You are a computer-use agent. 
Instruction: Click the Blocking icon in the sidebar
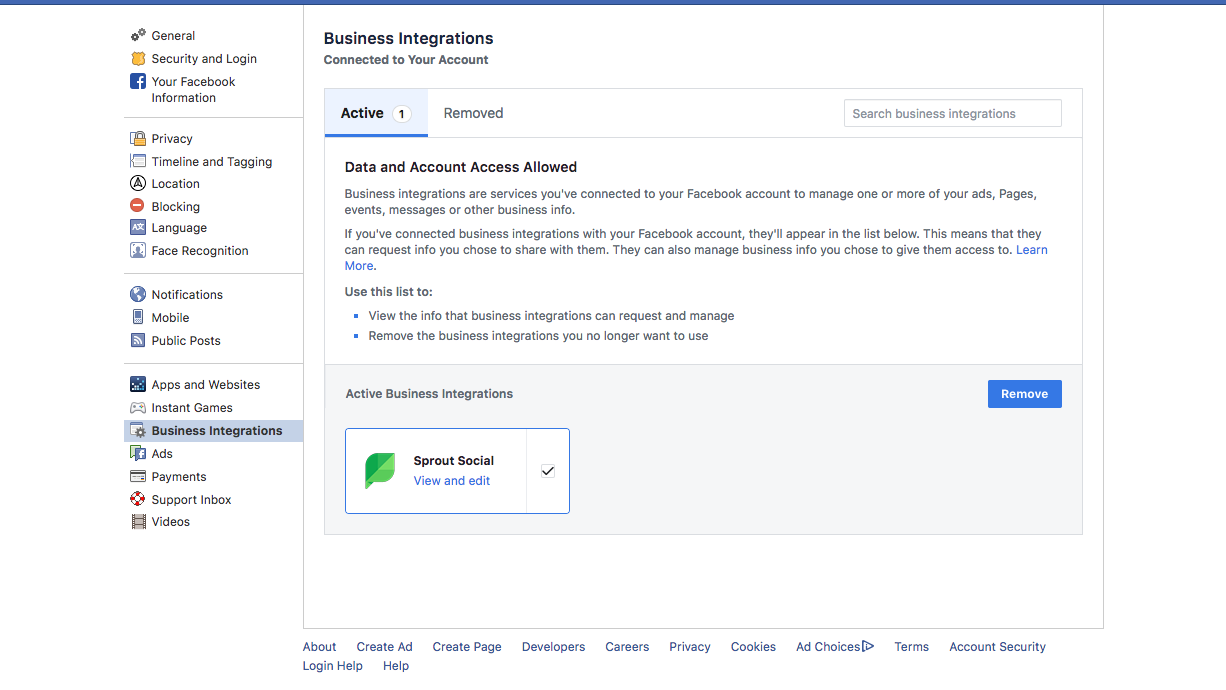pyautogui.click(x=137, y=206)
